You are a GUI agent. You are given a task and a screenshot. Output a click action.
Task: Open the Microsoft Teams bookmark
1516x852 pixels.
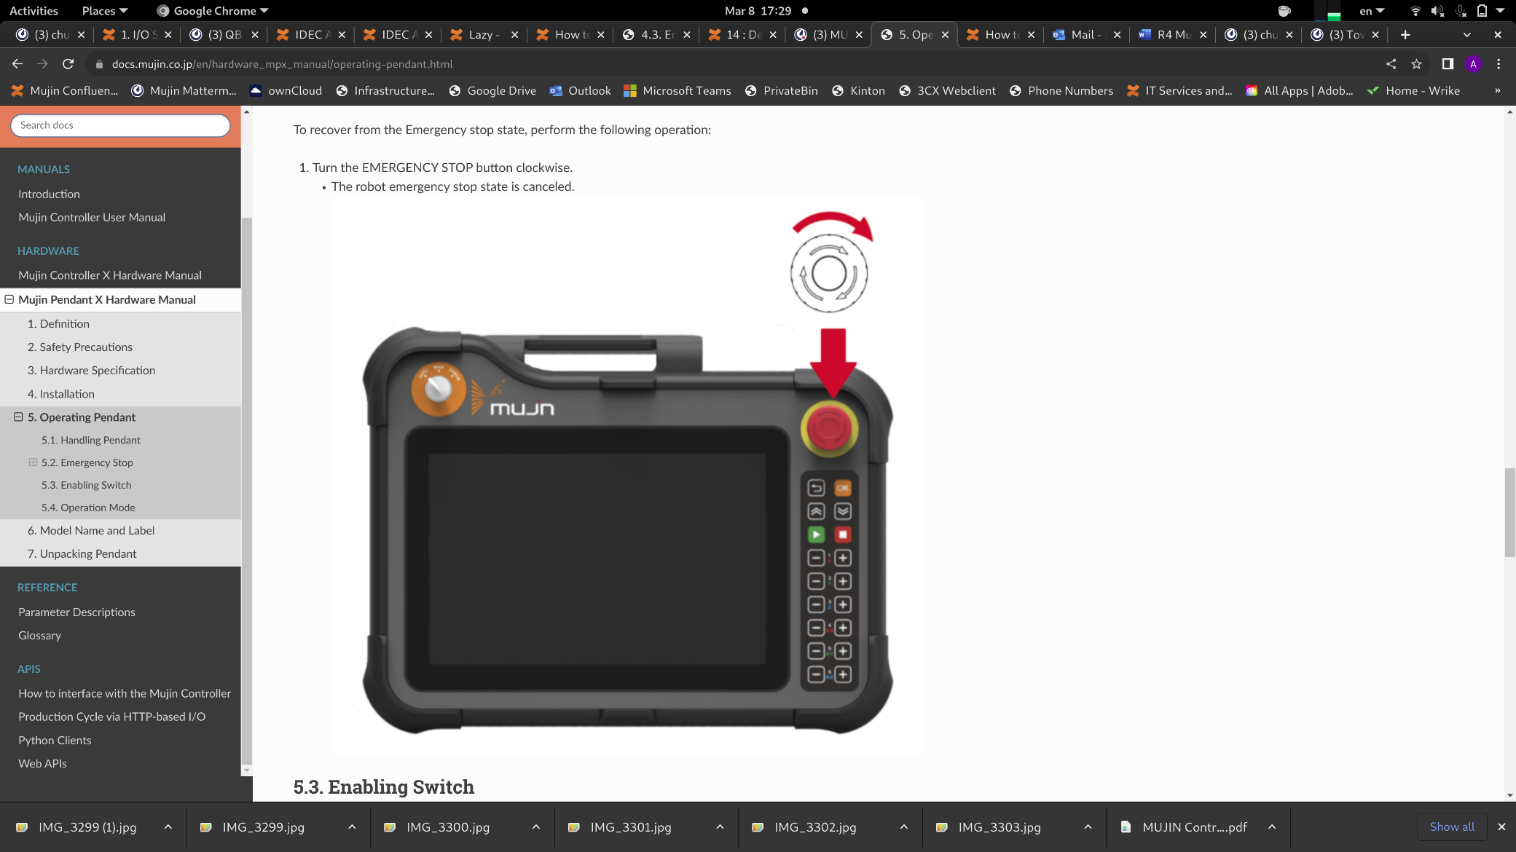pos(677,91)
